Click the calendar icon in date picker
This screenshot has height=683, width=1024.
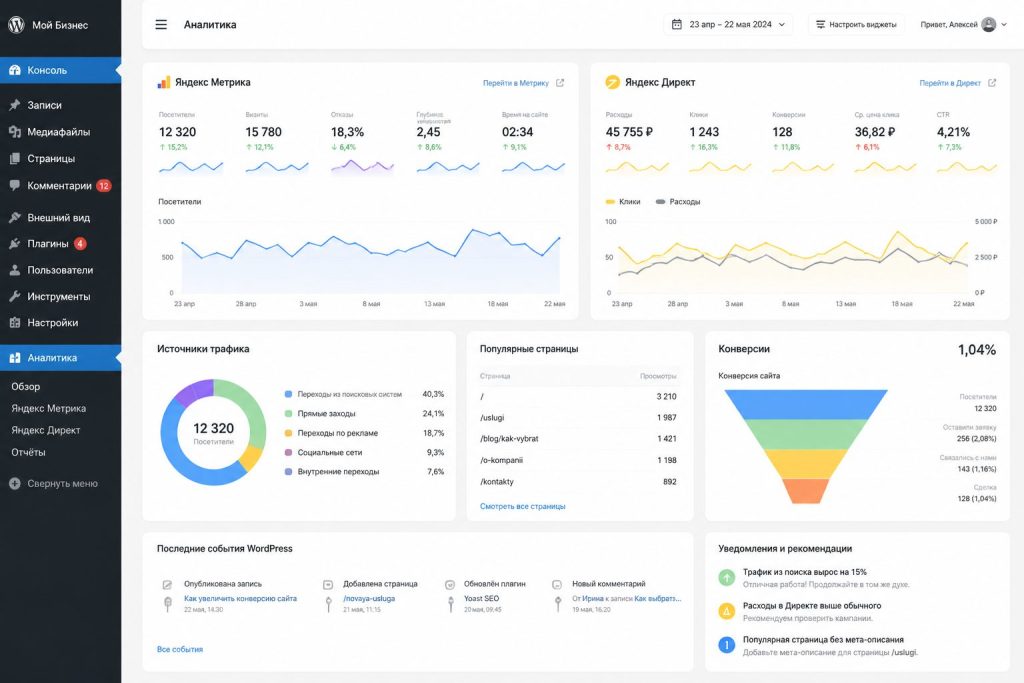(677, 25)
